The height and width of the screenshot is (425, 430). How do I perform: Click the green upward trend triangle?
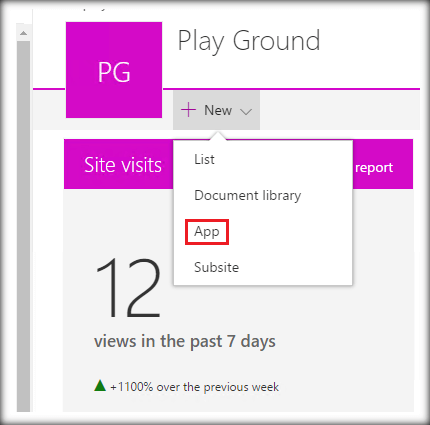[100, 385]
